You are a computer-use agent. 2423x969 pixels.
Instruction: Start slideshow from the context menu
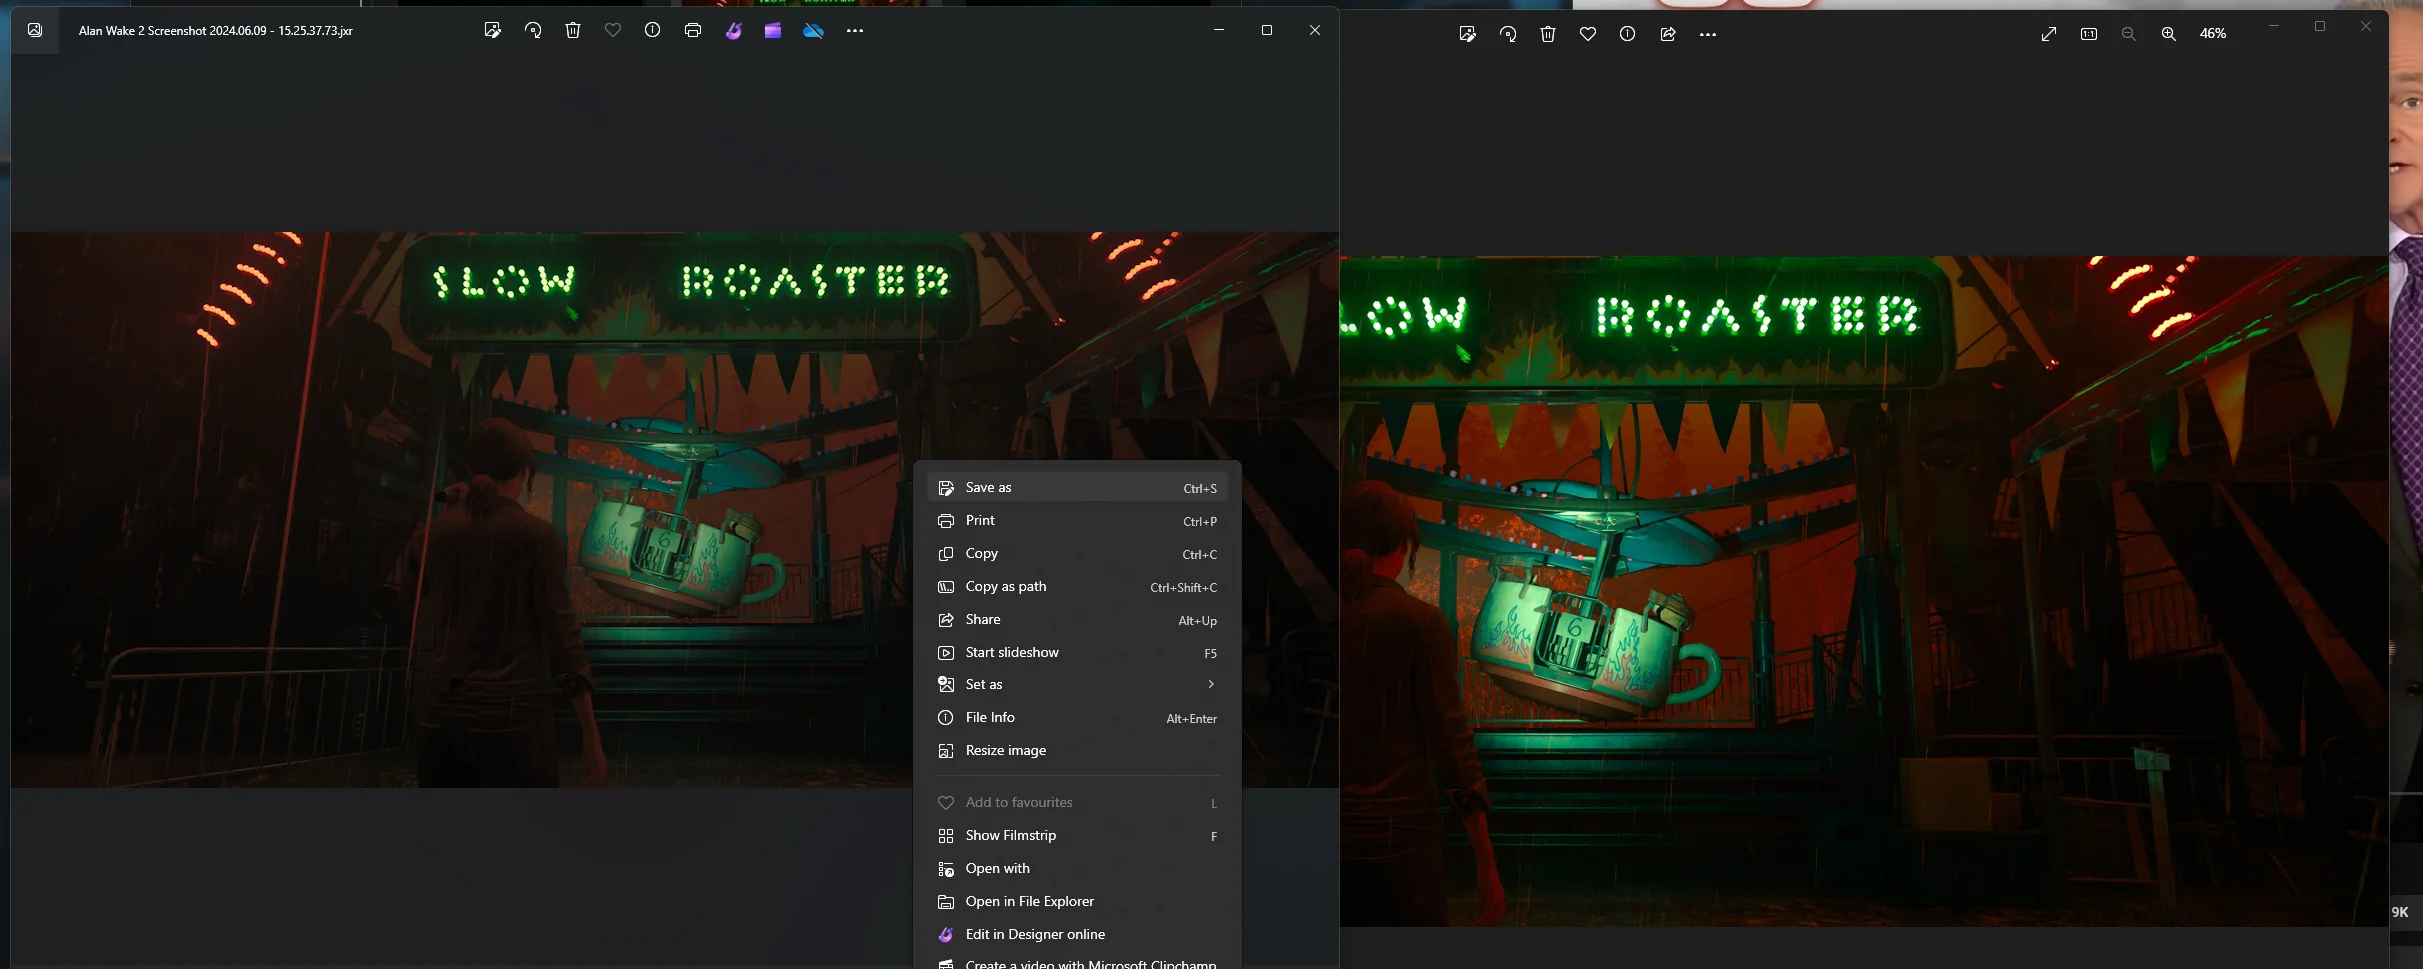tap(1077, 652)
